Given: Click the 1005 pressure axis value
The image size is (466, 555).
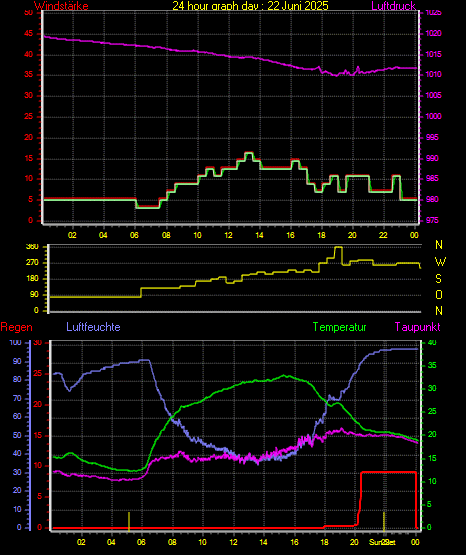Looking at the screenshot, I should tap(433, 96).
